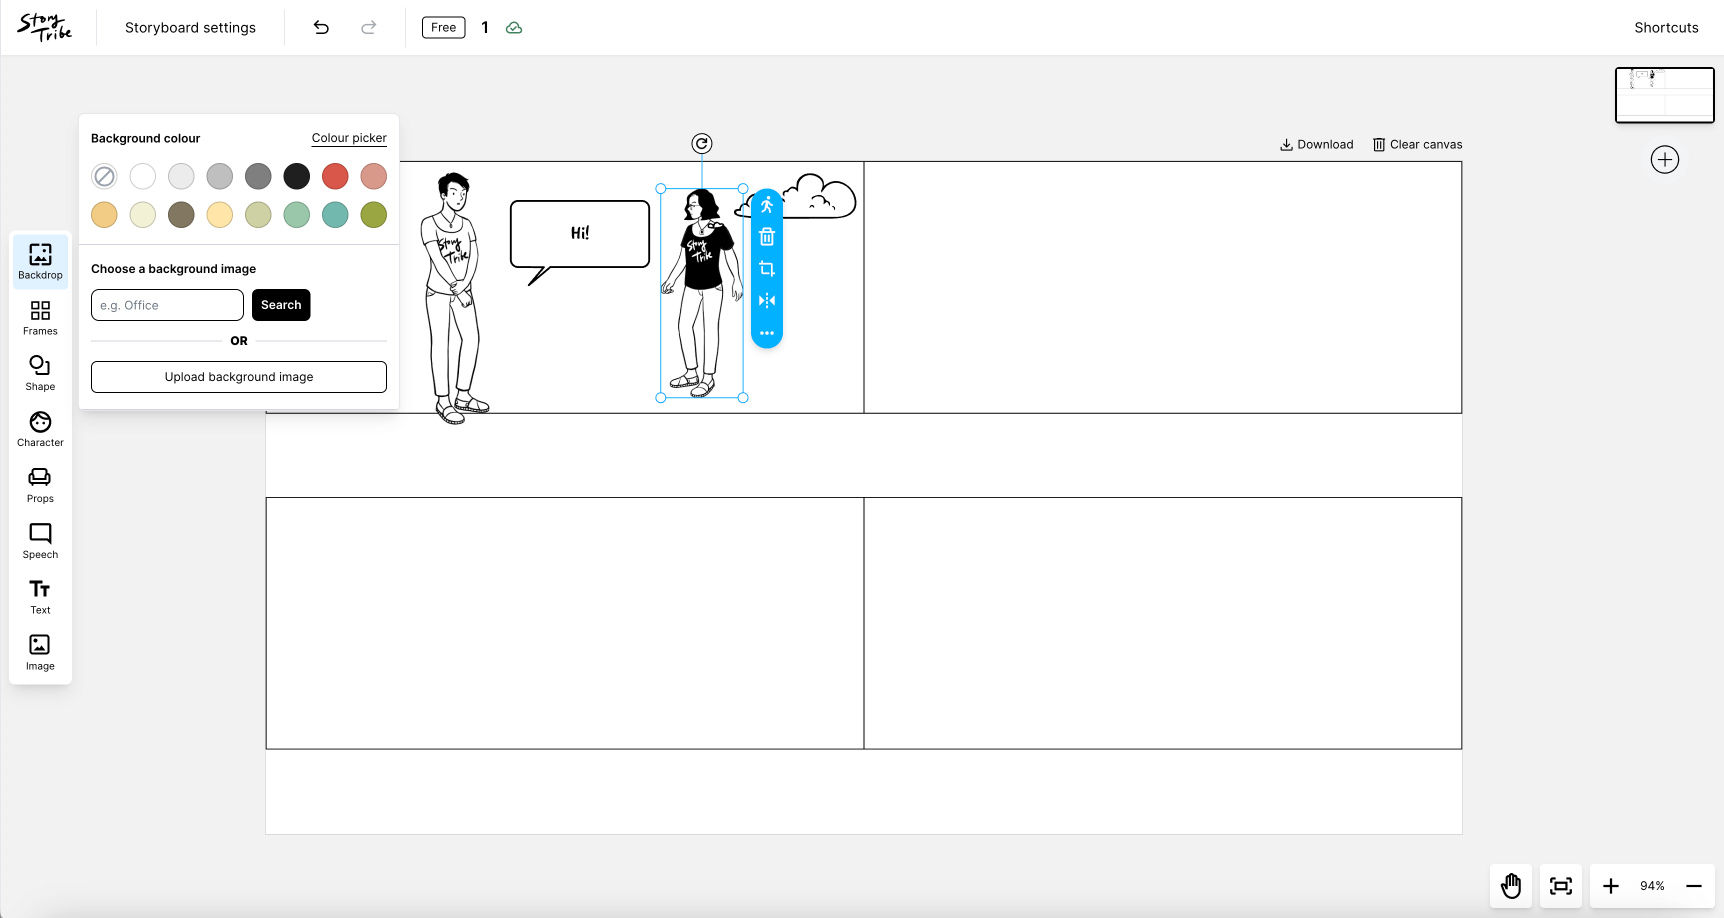Image resolution: width=1724 pixels, height=918 pixels.
Task: Click the Upload background image button
Action: coord(238,377)
